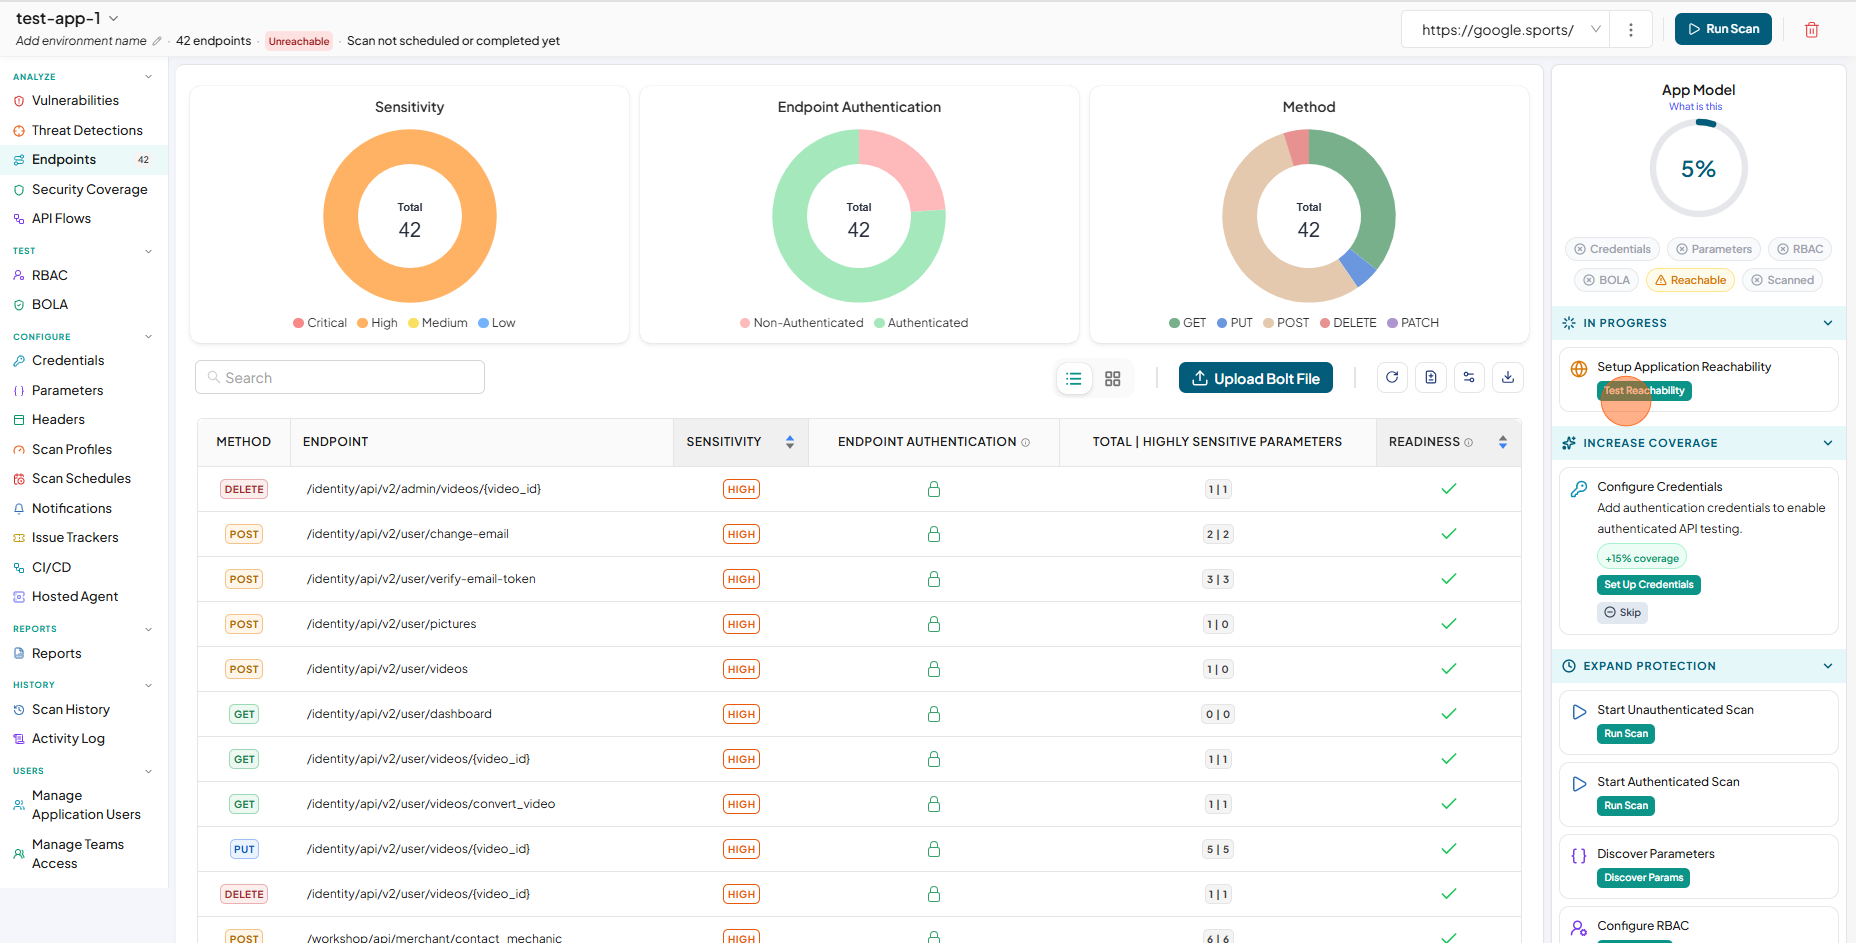1856x943 pixels.
Task: Open the document icon toolbar button
Action: 1431,377
